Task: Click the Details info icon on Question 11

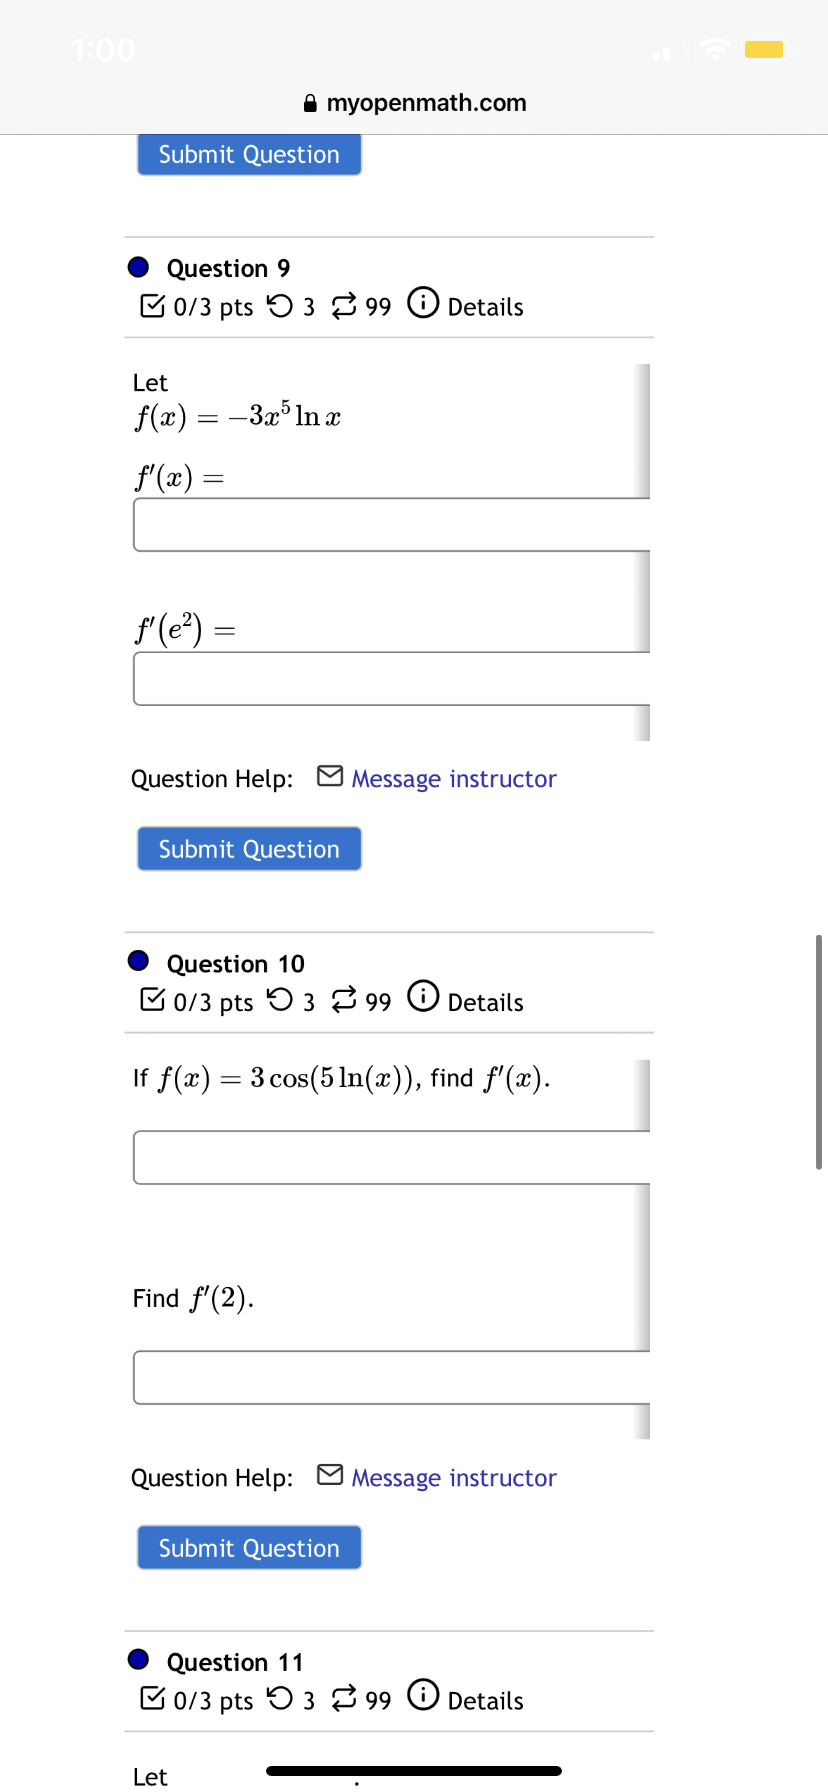Action: [x=423, y=1695]
